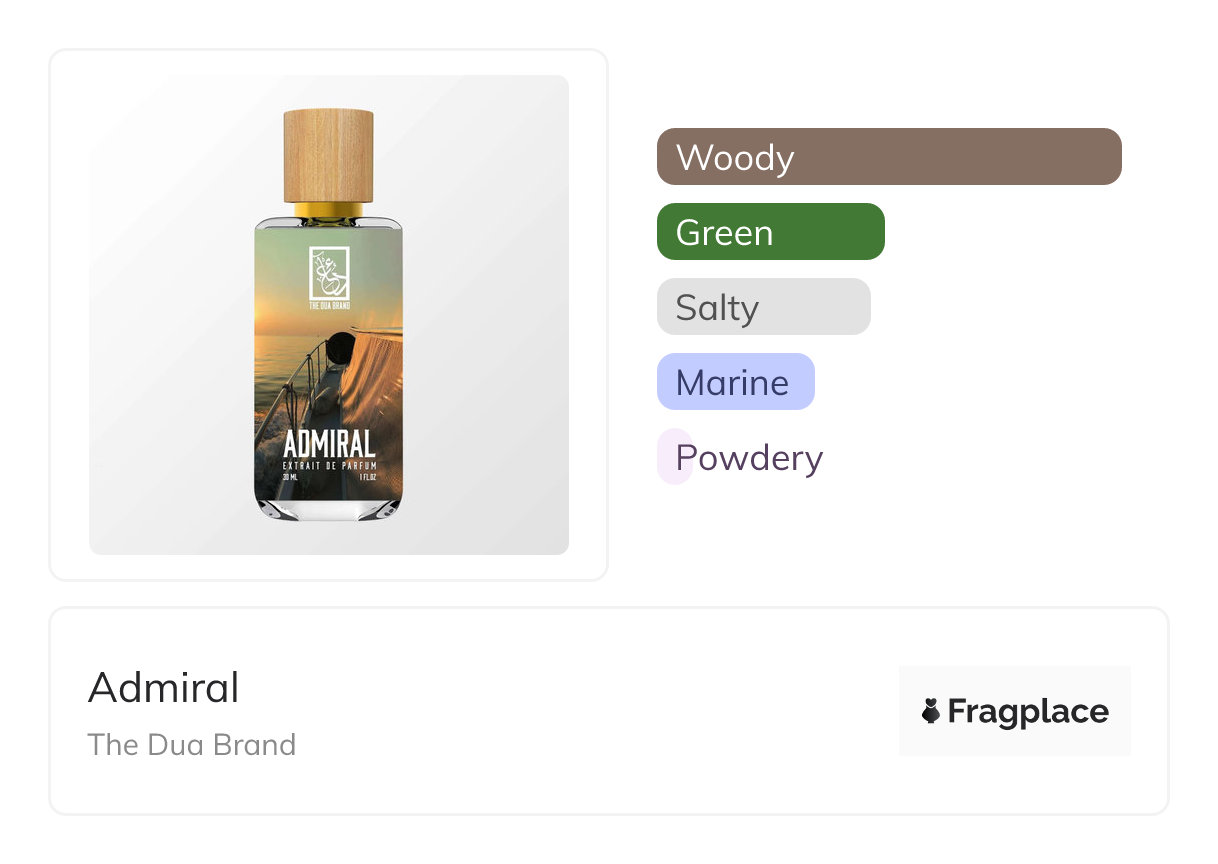Click the 30 ML marking on the bottle
Screen dimensions: 1218x864
(290, 477)
